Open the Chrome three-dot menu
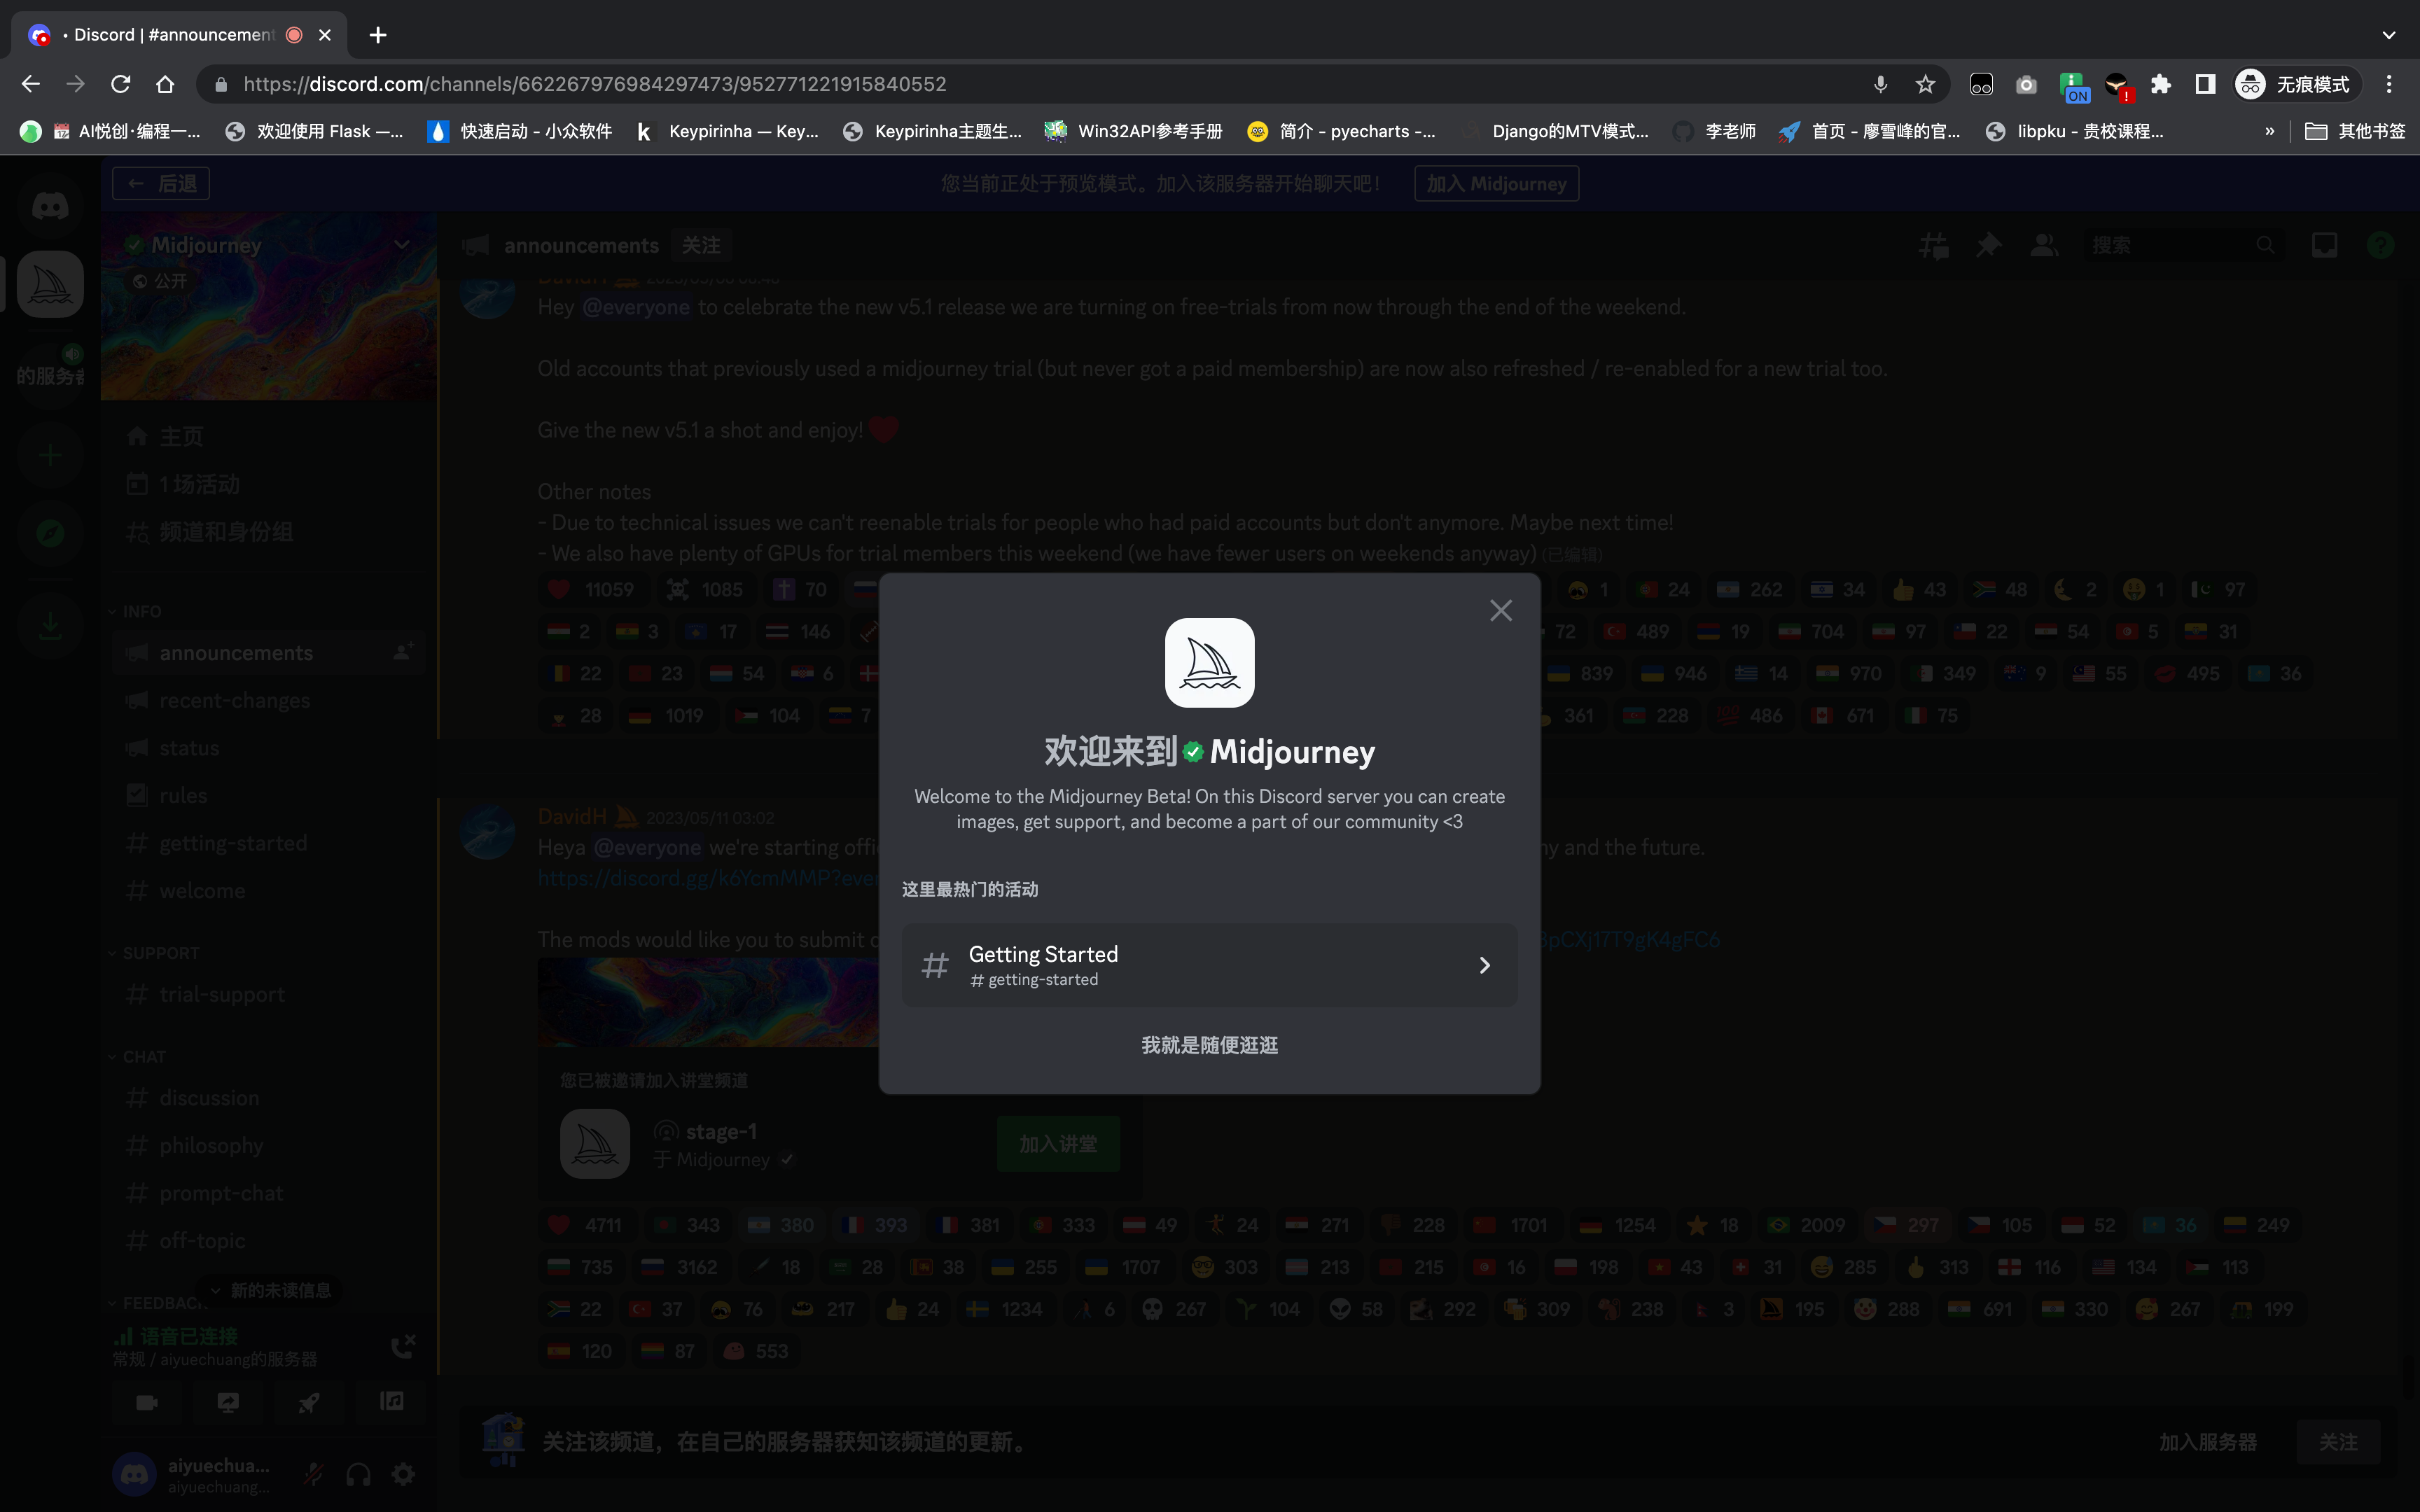This screenshot has width=2420, height=1512. coord(2389,84)
